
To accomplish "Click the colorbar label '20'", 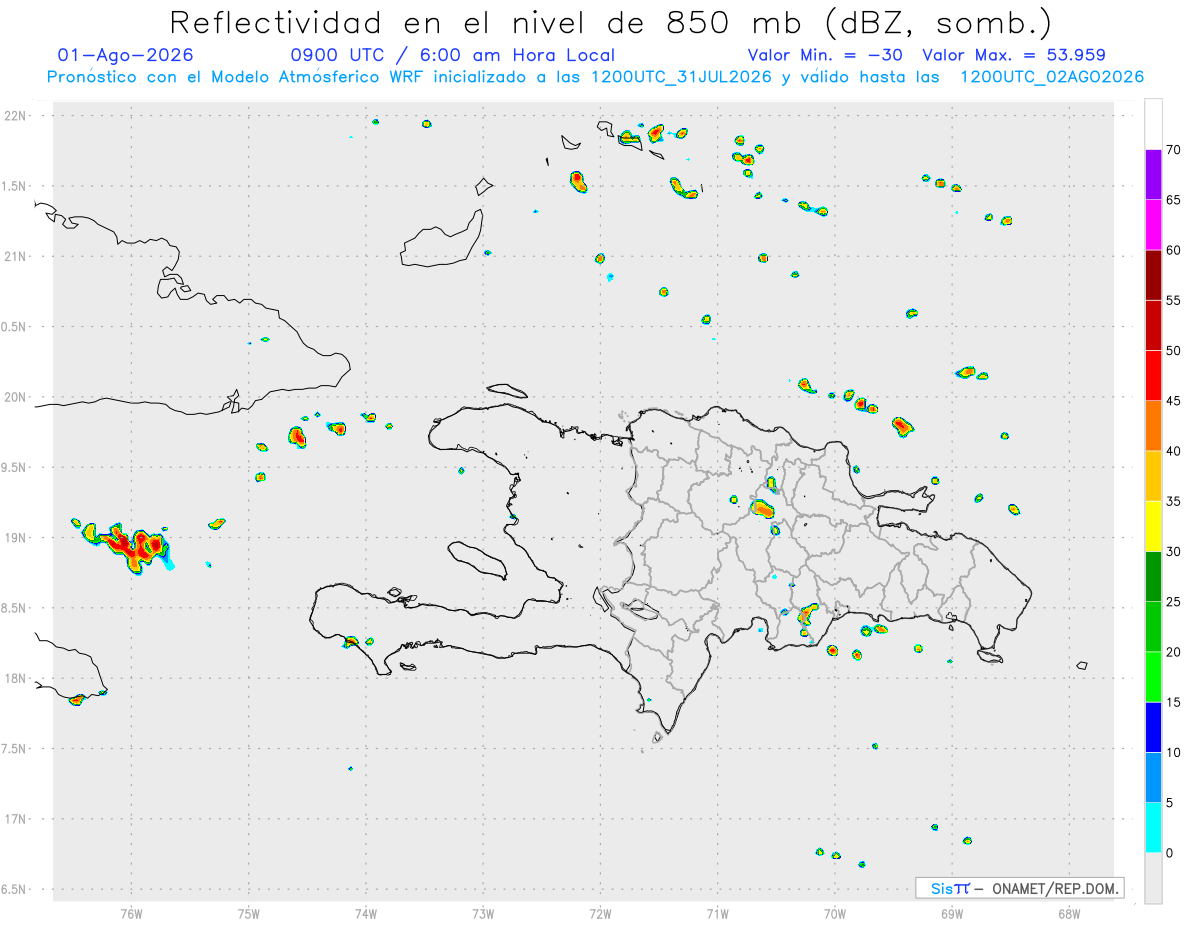I will click(x=1174, y=652).
